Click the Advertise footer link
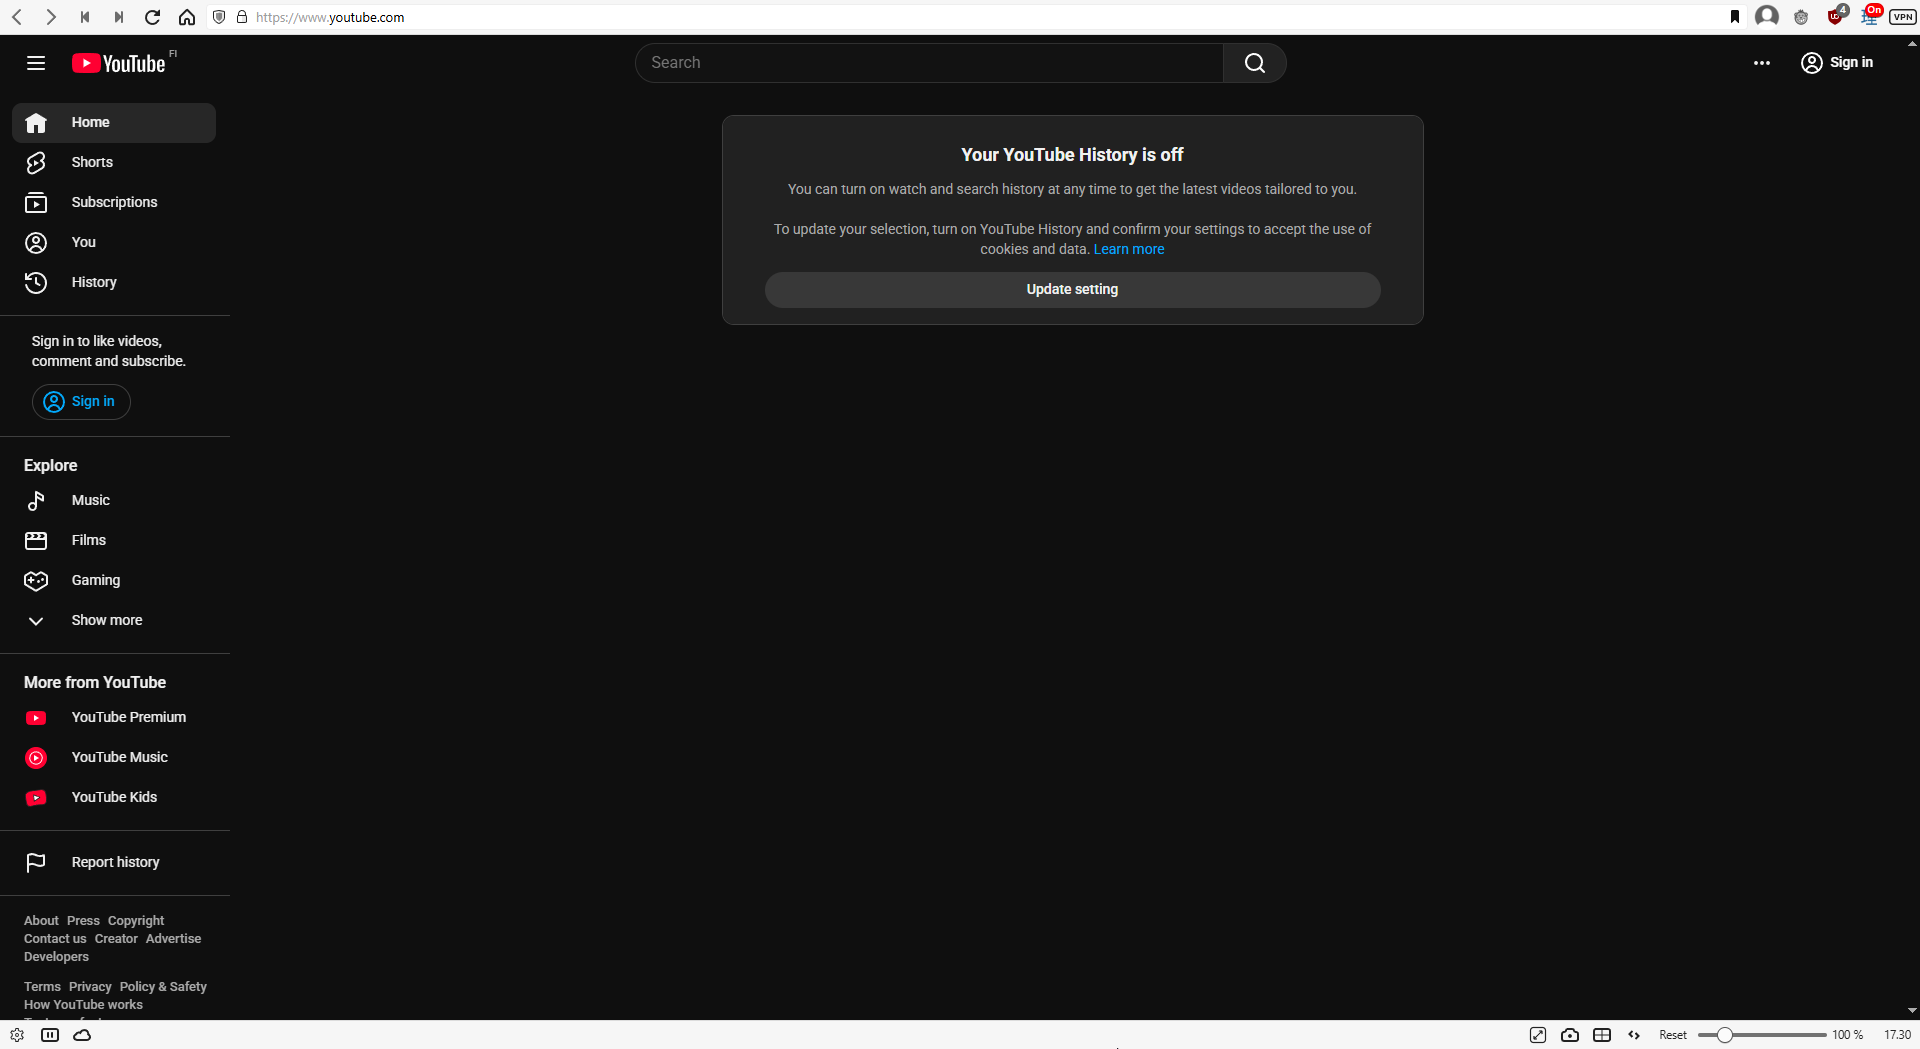This screenshot has width=1920, height=1049. pos(173,939)
